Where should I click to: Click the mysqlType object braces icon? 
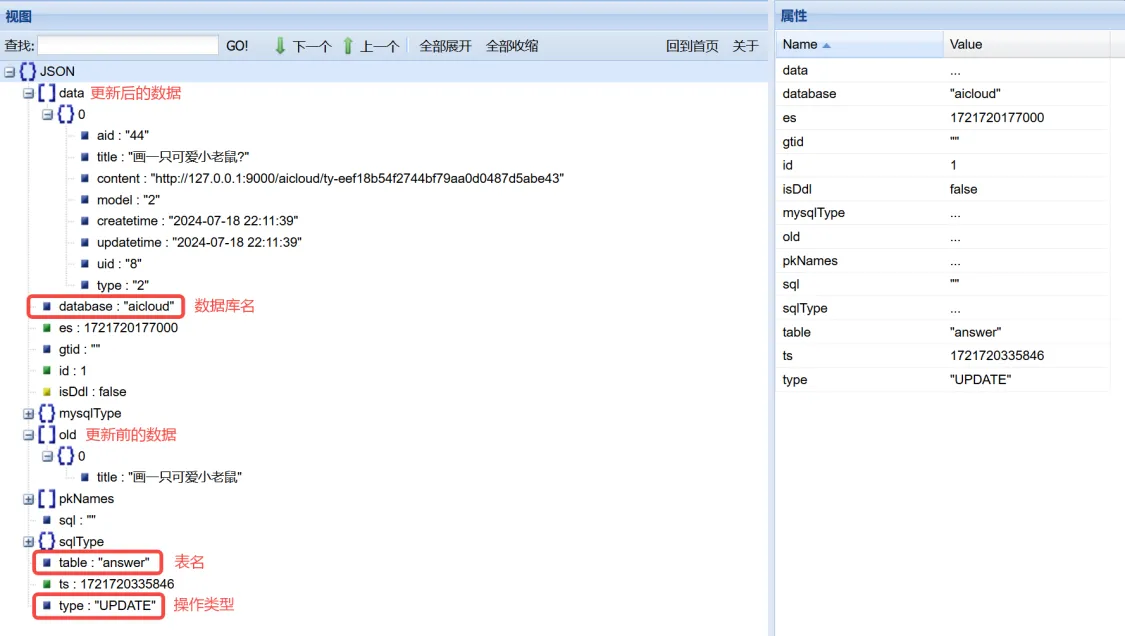[x=46, y=413]
